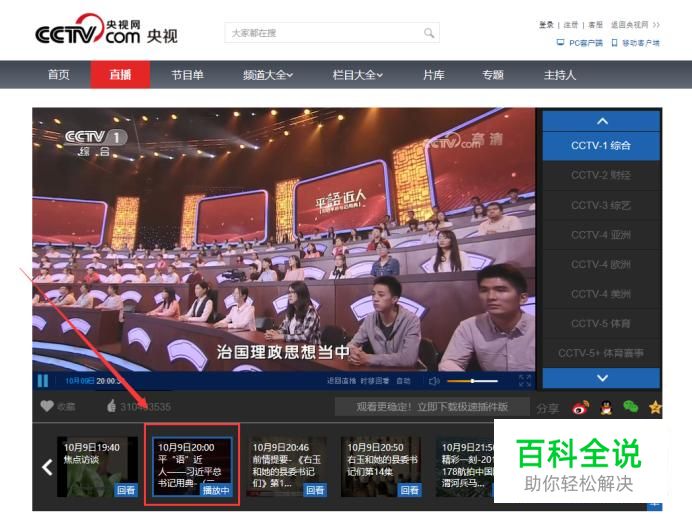Share to Qzone star icon
692x528 pixels.
click(655, 407)
